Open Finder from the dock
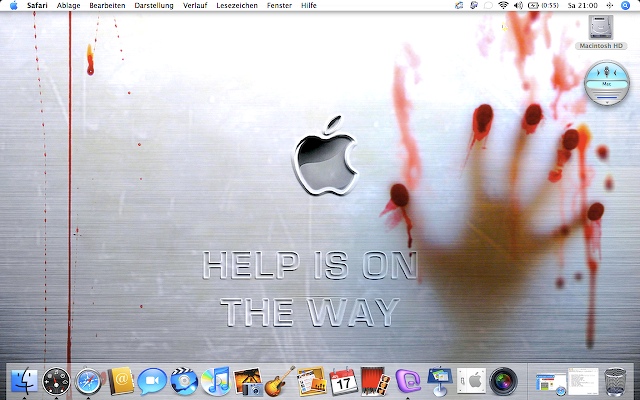The image size is (640, 400). [x=25, y=380]
